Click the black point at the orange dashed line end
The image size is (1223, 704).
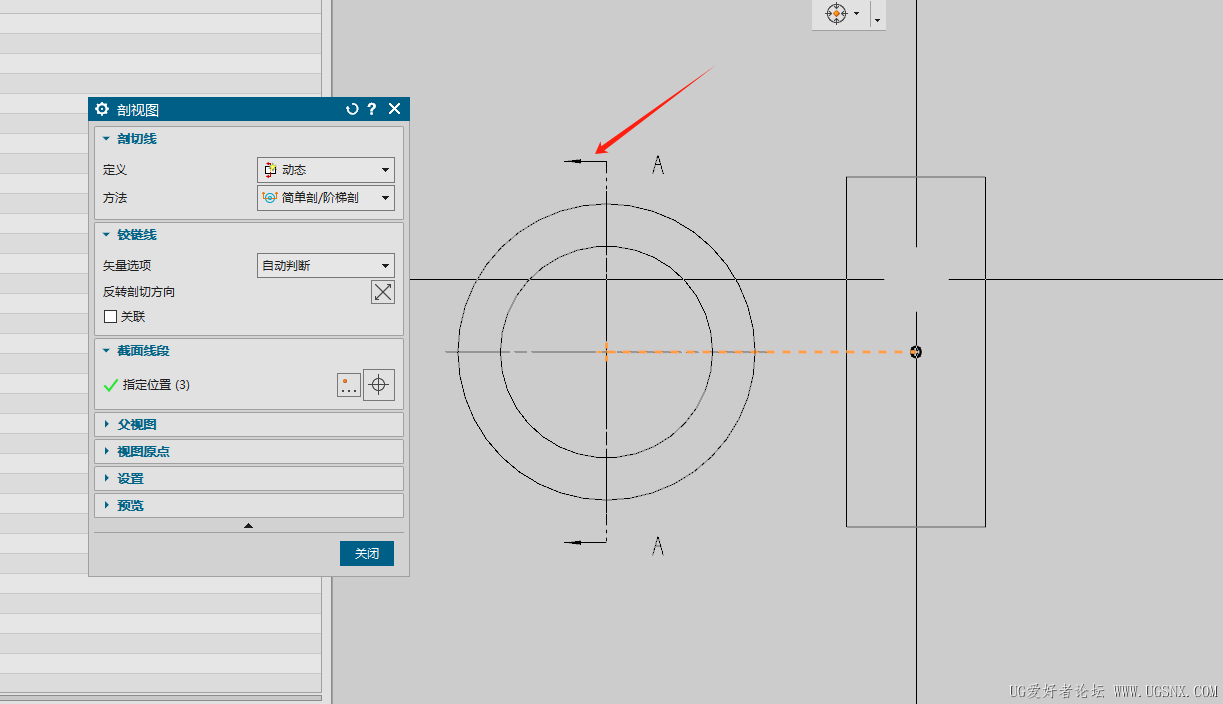pyautogui.click(x=916, y=352)
